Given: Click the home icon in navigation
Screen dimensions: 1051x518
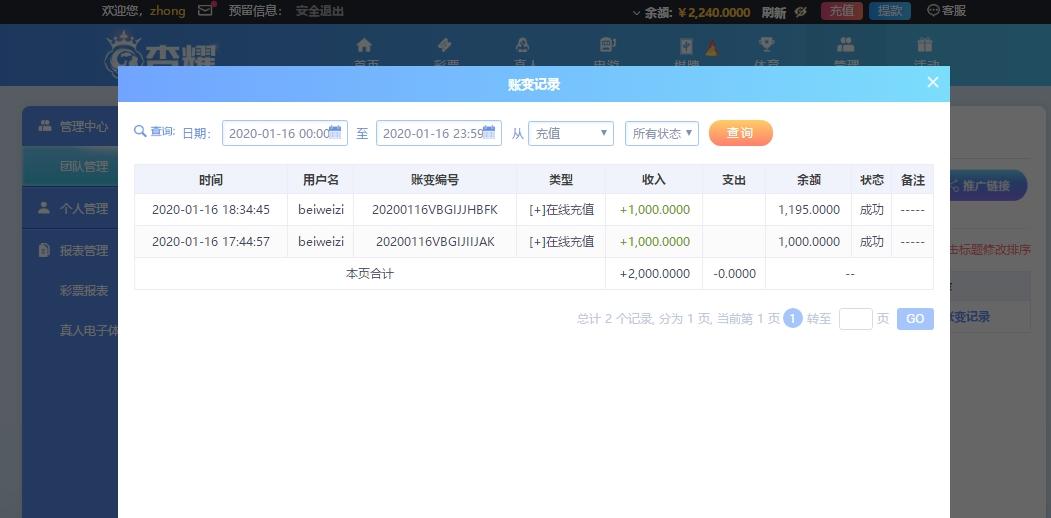Looking at the screenshot, I should pyautogui.click(x=364, y=45).
